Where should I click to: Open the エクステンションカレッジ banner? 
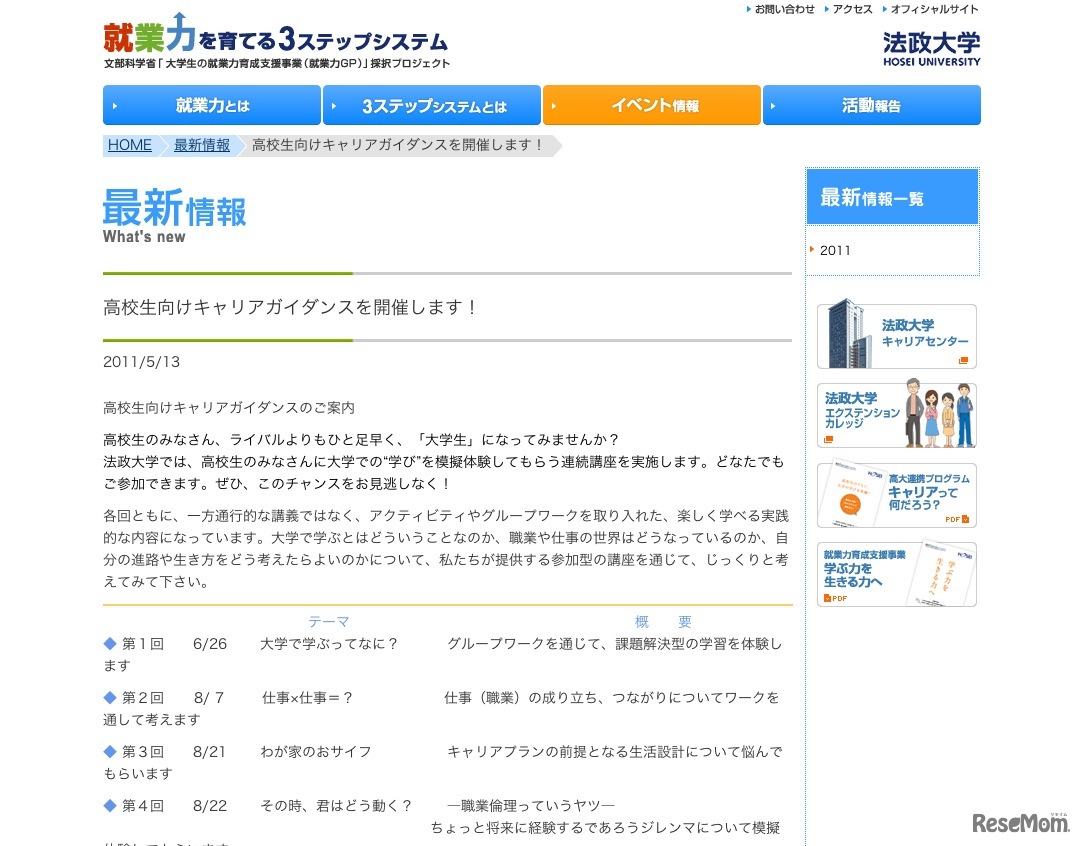(896, 415)
